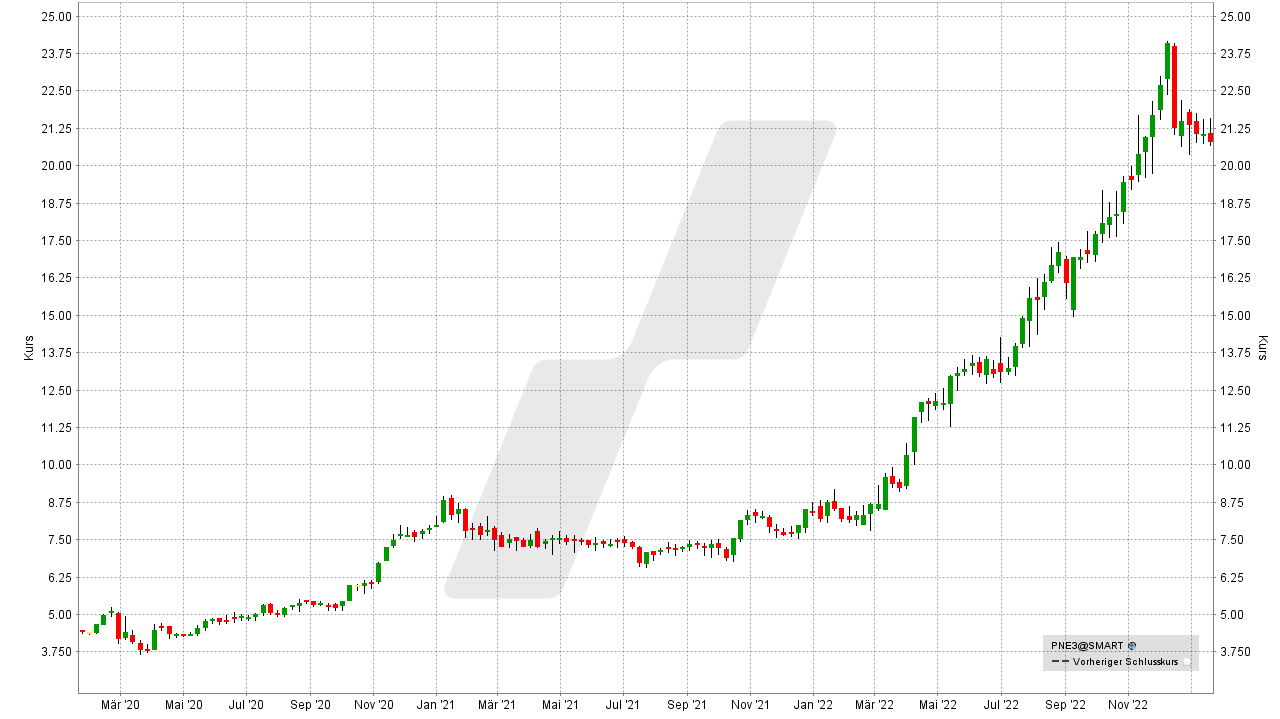Click the Mai '22 date label
This screenshot has height=719, width=1280.
coord(937,705)
